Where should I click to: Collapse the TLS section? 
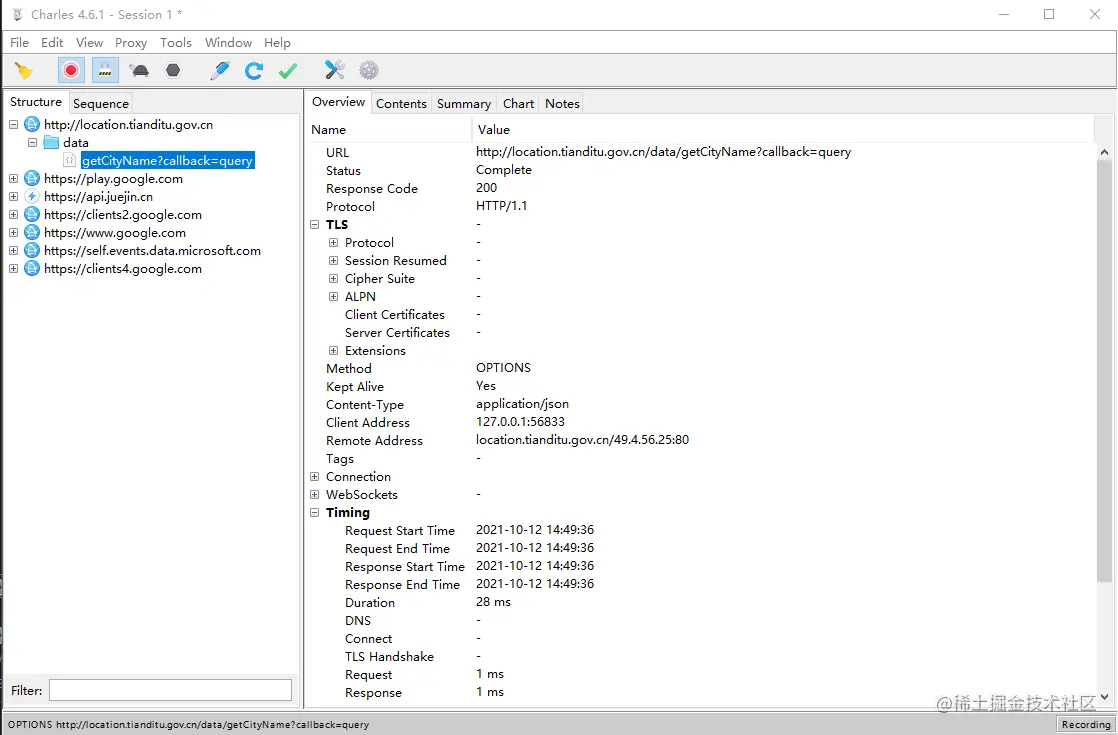314,225
